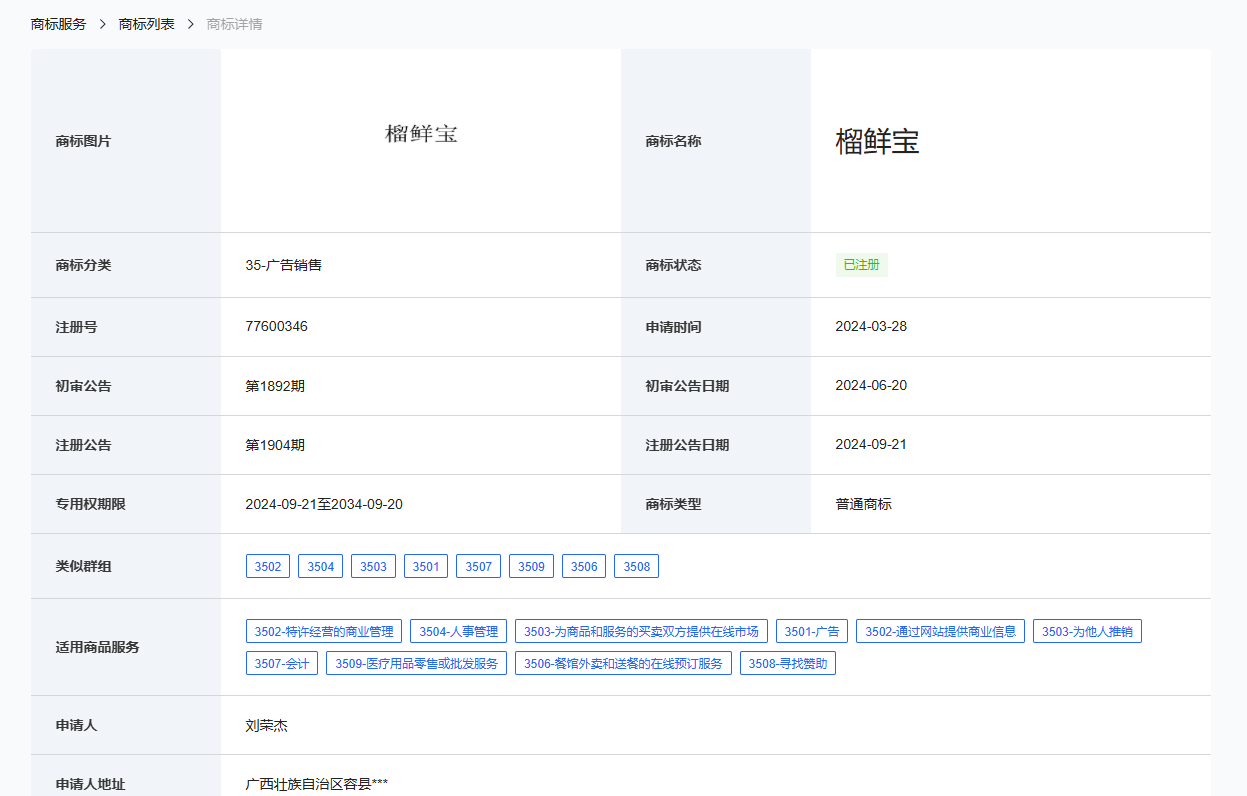Select the 35-广告销售 category value
This screenshot has height=796, width=1247.
click(x=284, y=265)
